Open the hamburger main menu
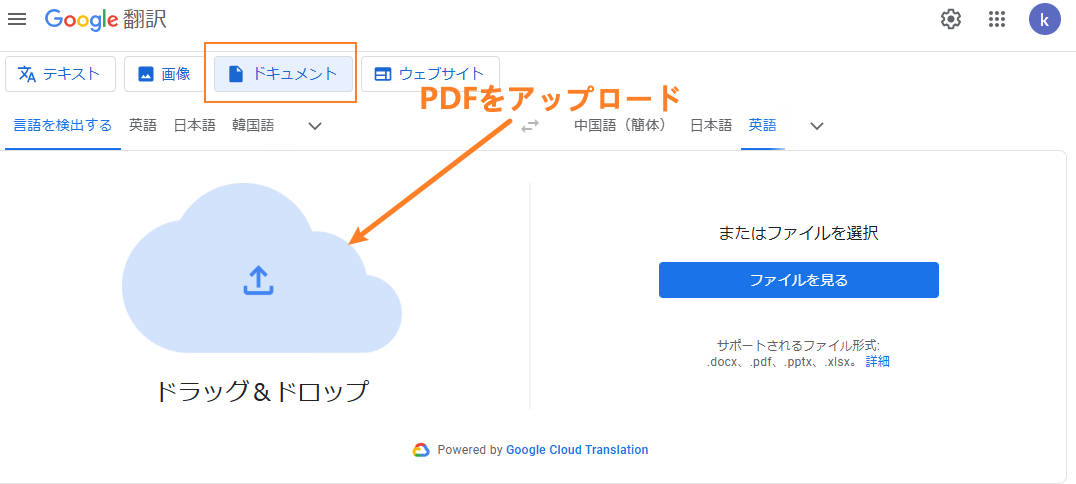 [x=16, y=19]
